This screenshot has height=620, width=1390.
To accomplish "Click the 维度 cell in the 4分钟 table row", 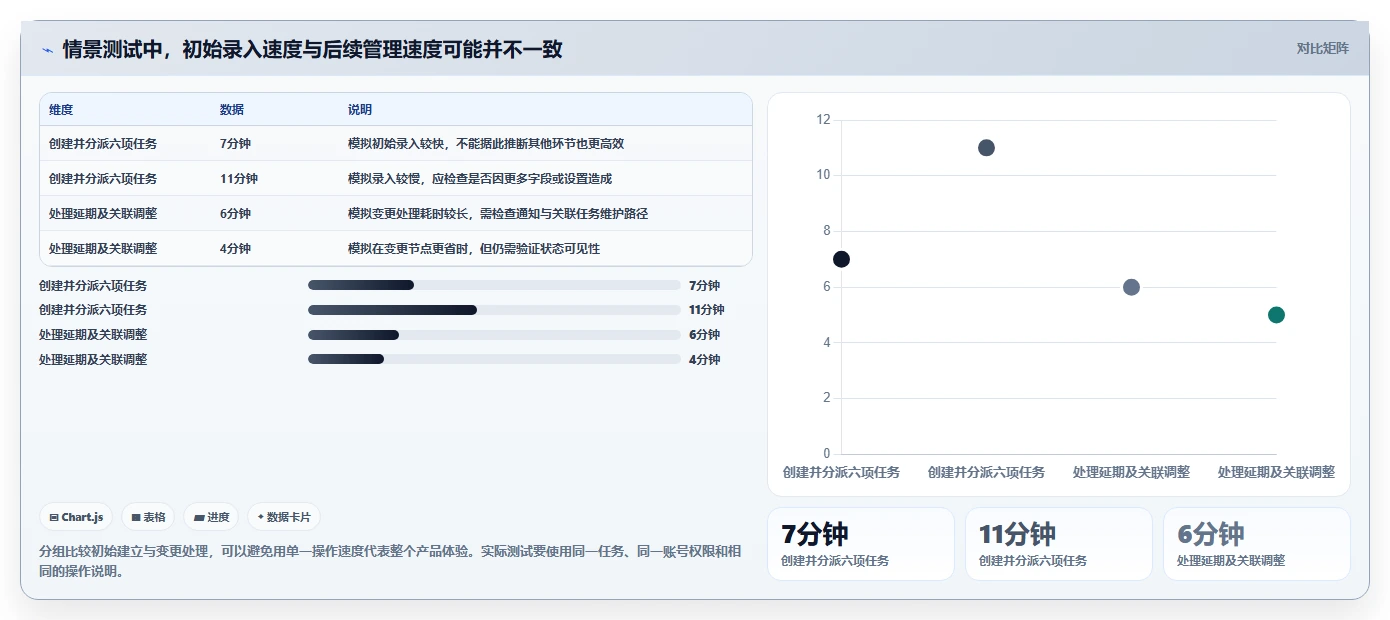I will (103, 248).
